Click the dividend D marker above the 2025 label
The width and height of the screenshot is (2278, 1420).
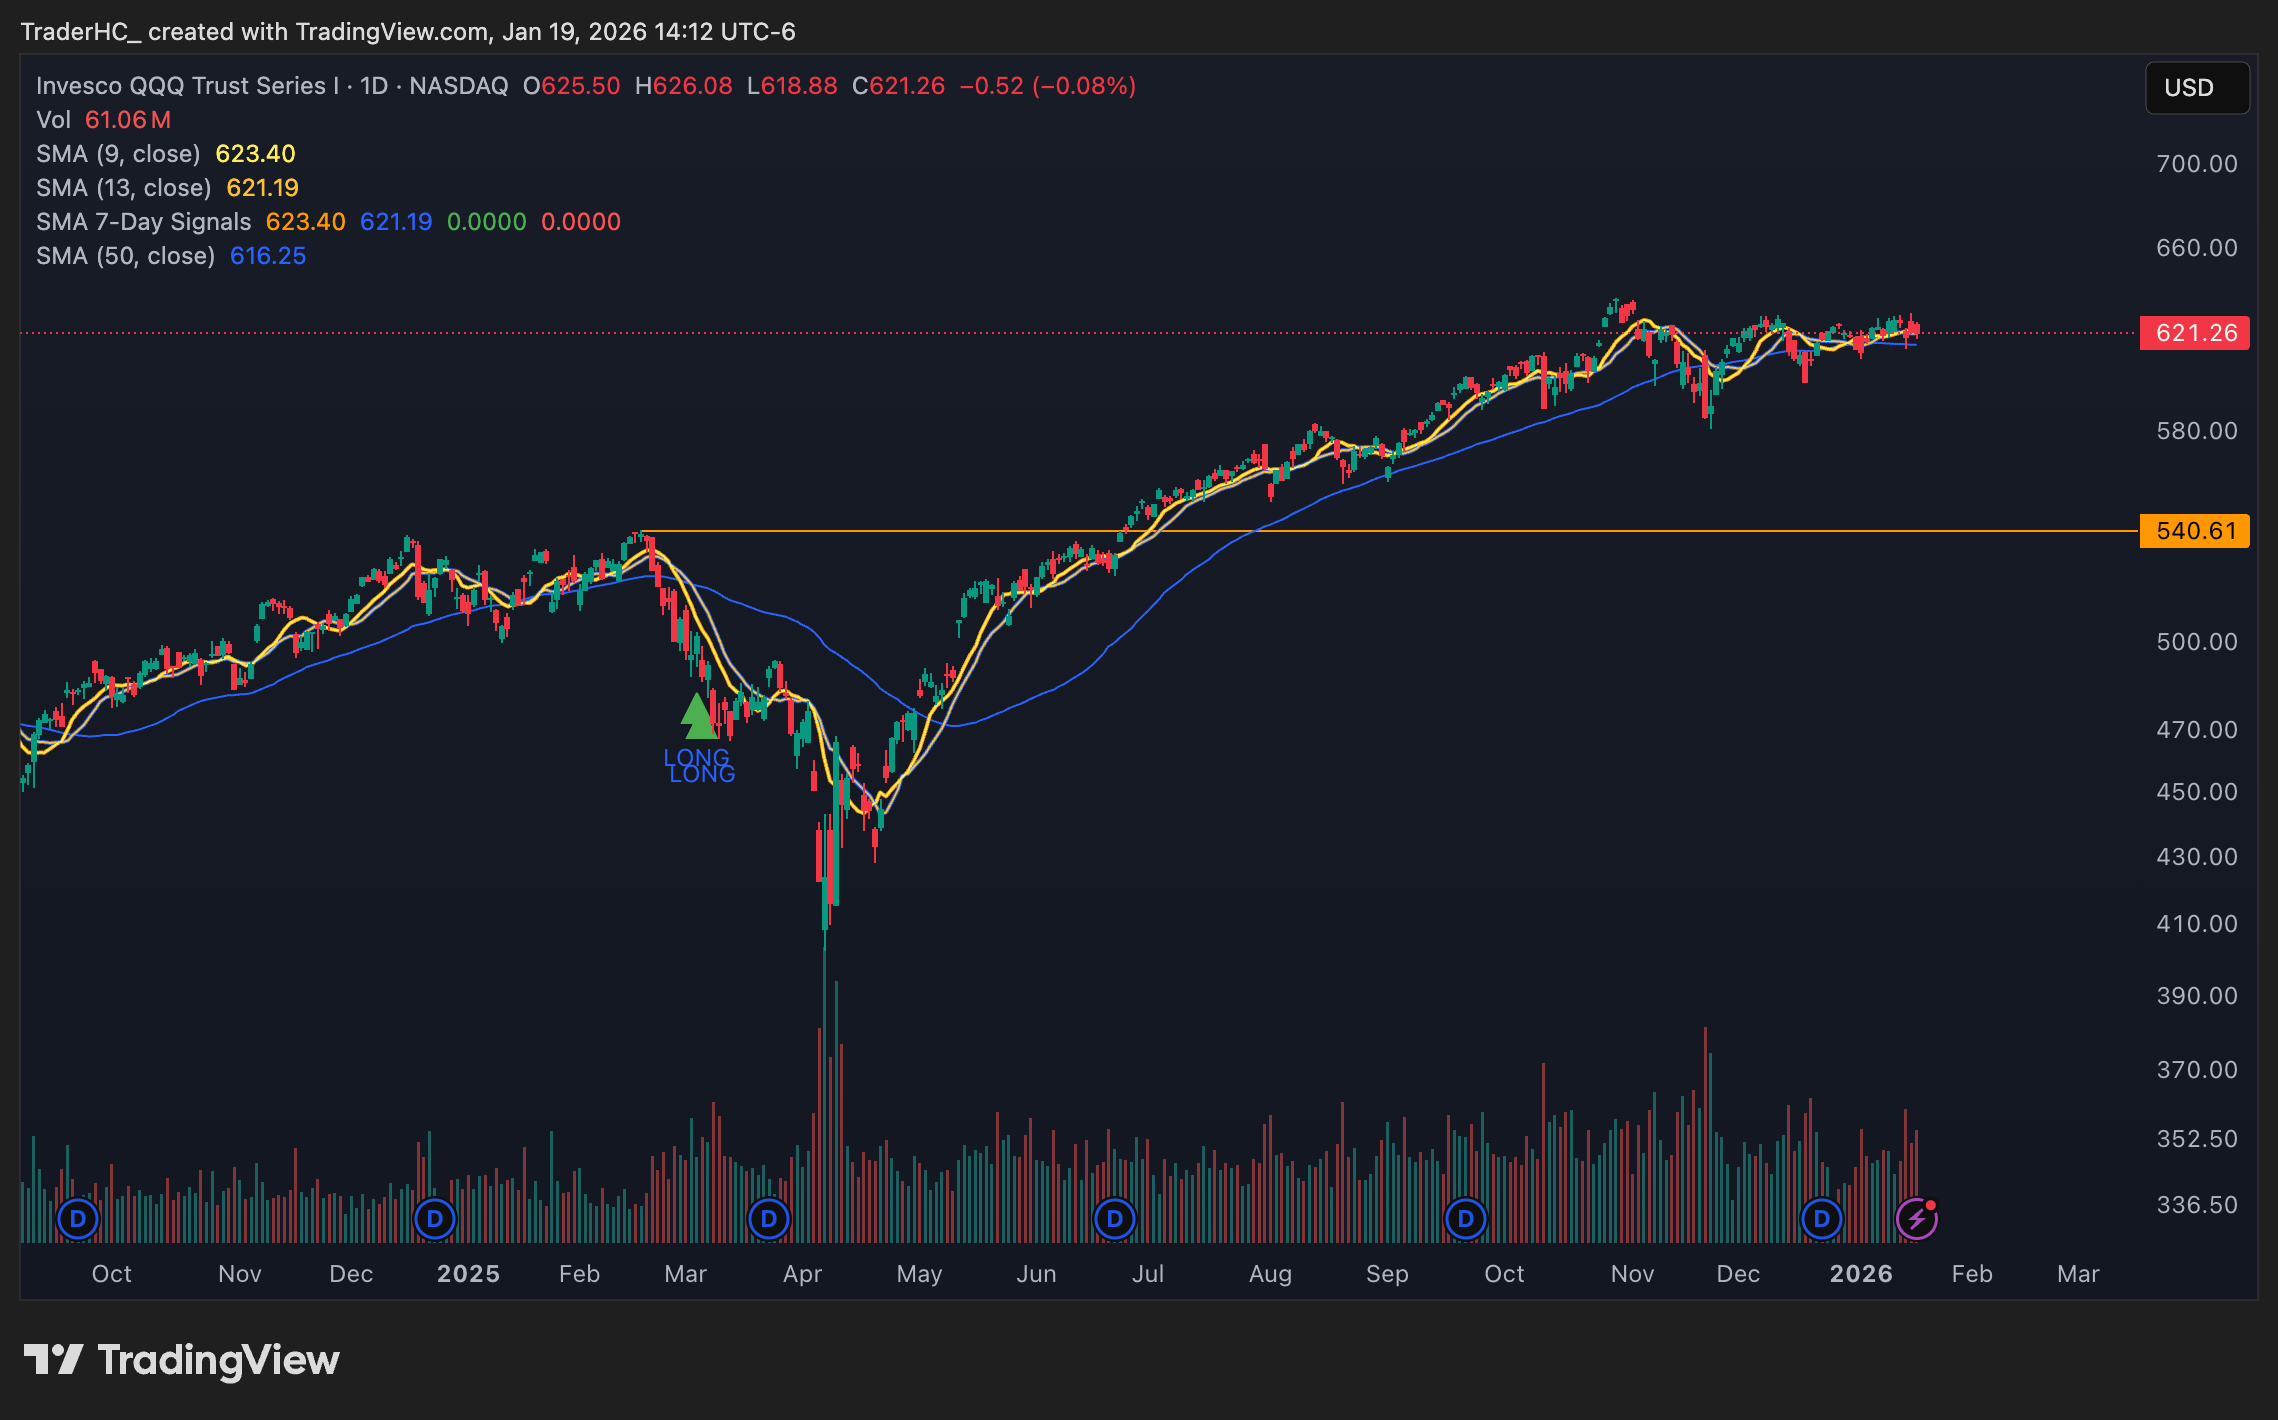click(434, 1219)
